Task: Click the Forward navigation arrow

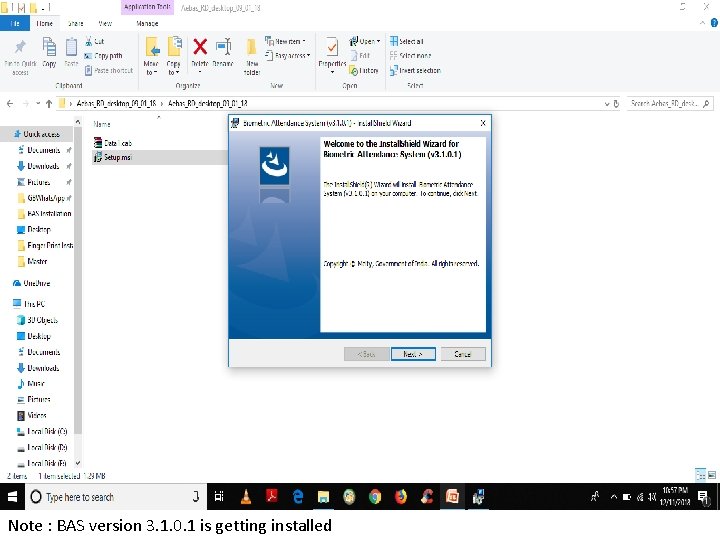Action: (x=26, y=104)
